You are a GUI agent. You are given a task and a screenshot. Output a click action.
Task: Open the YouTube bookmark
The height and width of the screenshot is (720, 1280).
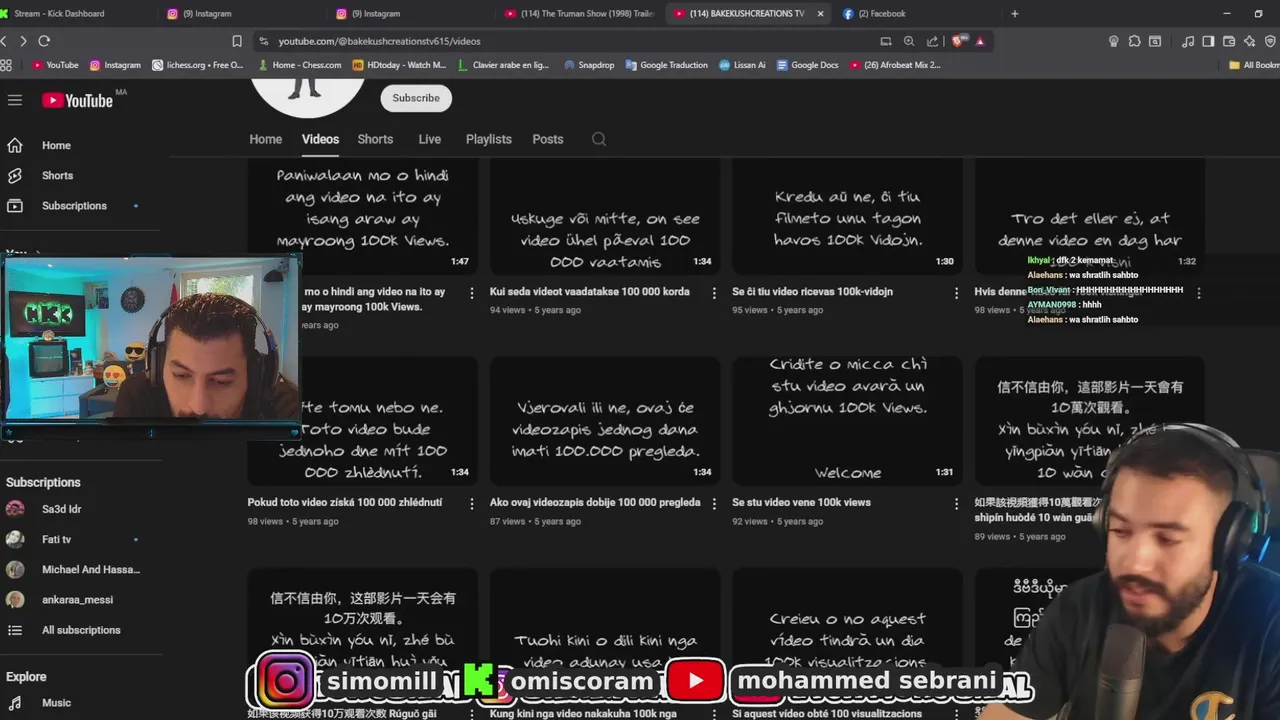click(x=56, y=65)
